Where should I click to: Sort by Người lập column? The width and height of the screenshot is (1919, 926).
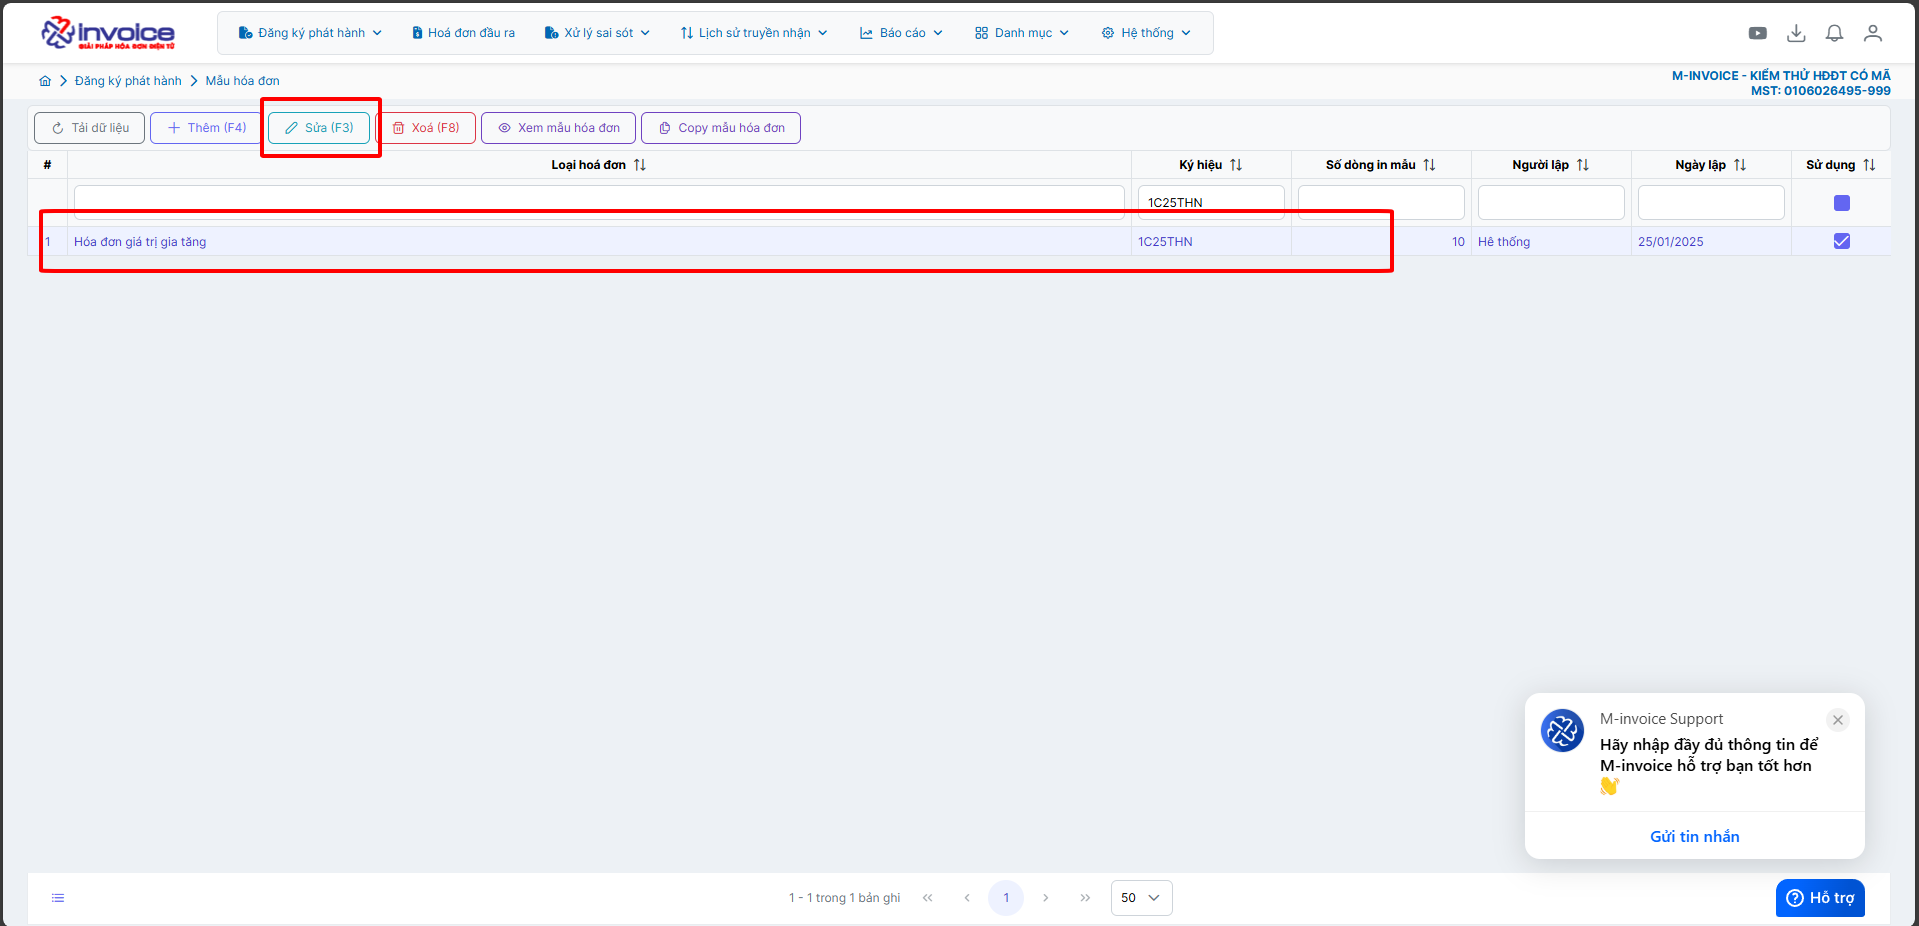click(1583, 165)
